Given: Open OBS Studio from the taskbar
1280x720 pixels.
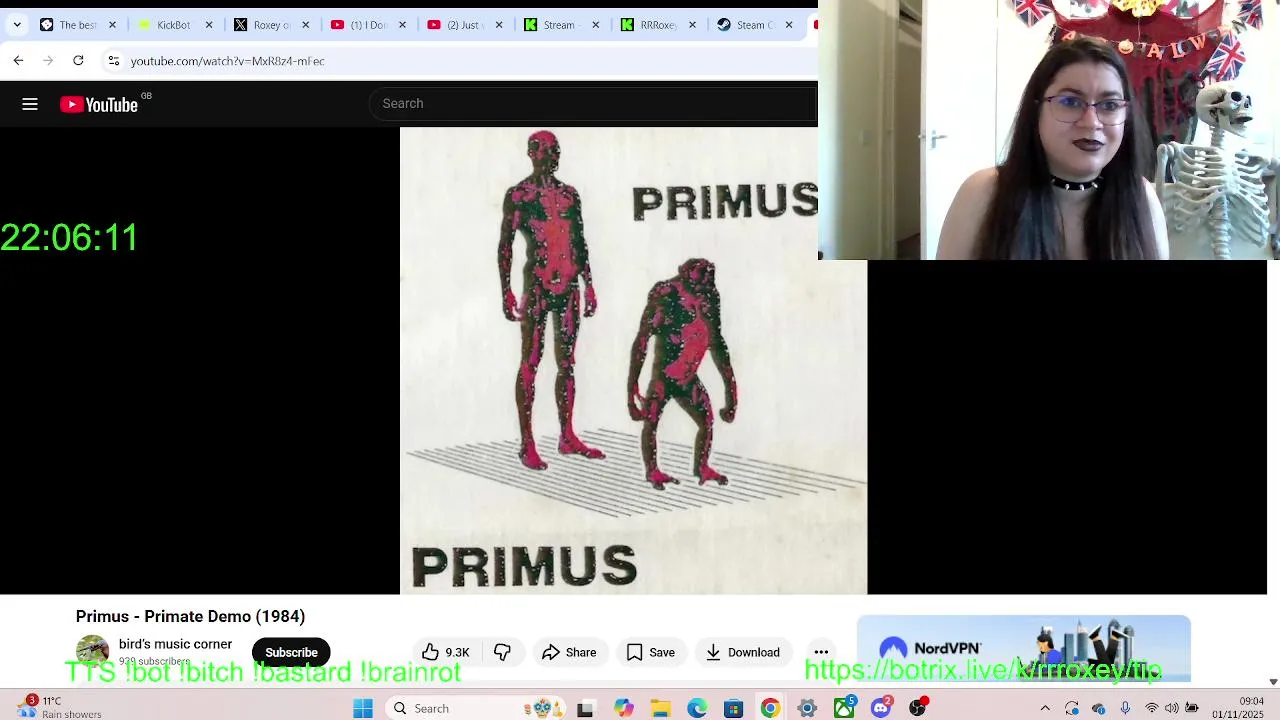Looking at the screenshot, I should point(917,708).
